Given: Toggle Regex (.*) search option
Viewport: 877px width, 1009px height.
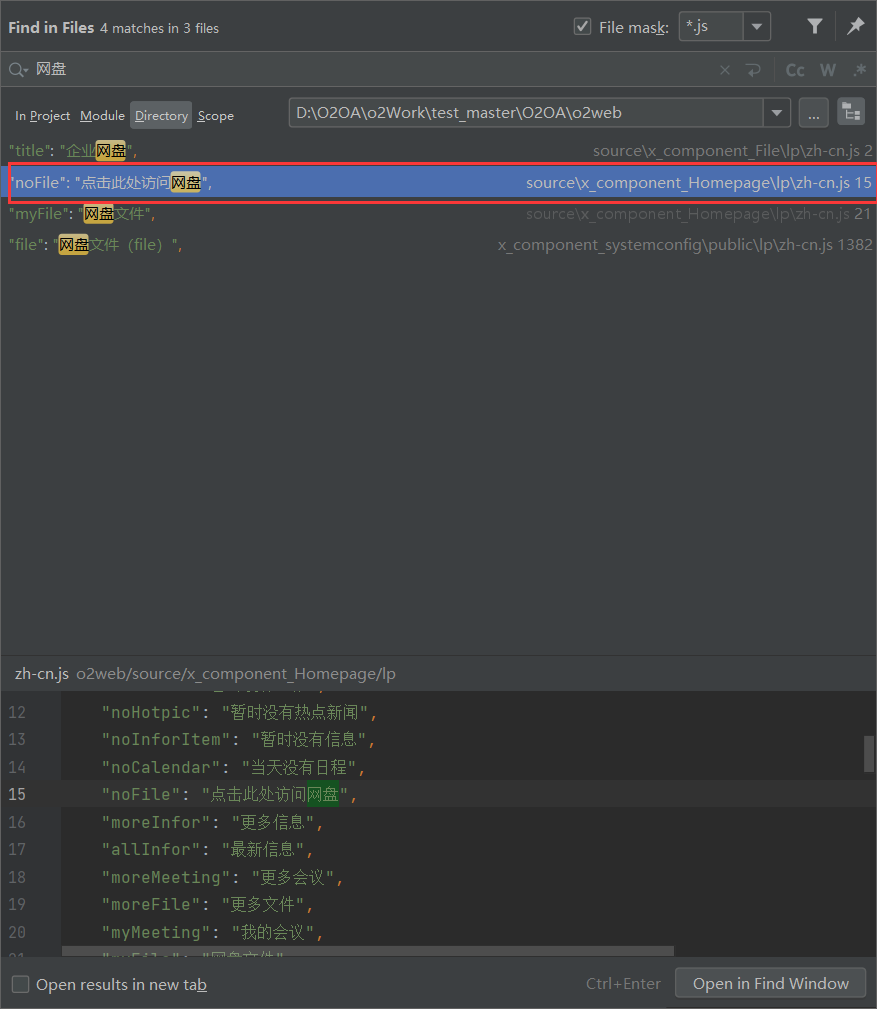Looking at the screenshot, I should 859,70.
